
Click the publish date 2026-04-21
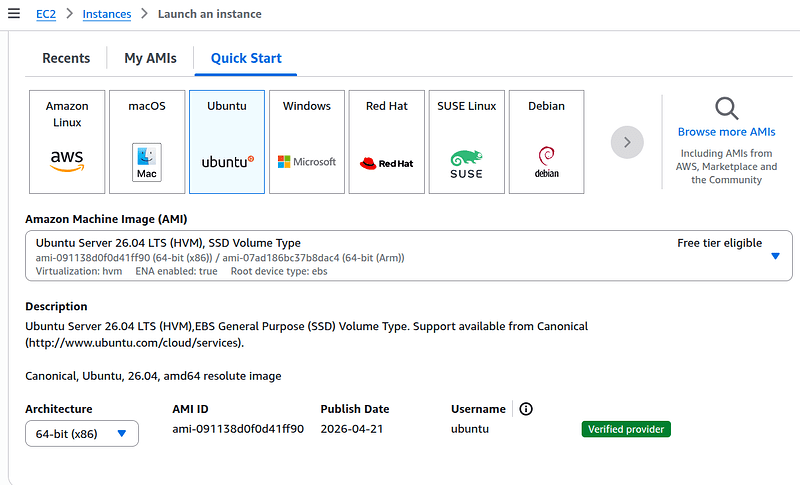pos(352,429)
